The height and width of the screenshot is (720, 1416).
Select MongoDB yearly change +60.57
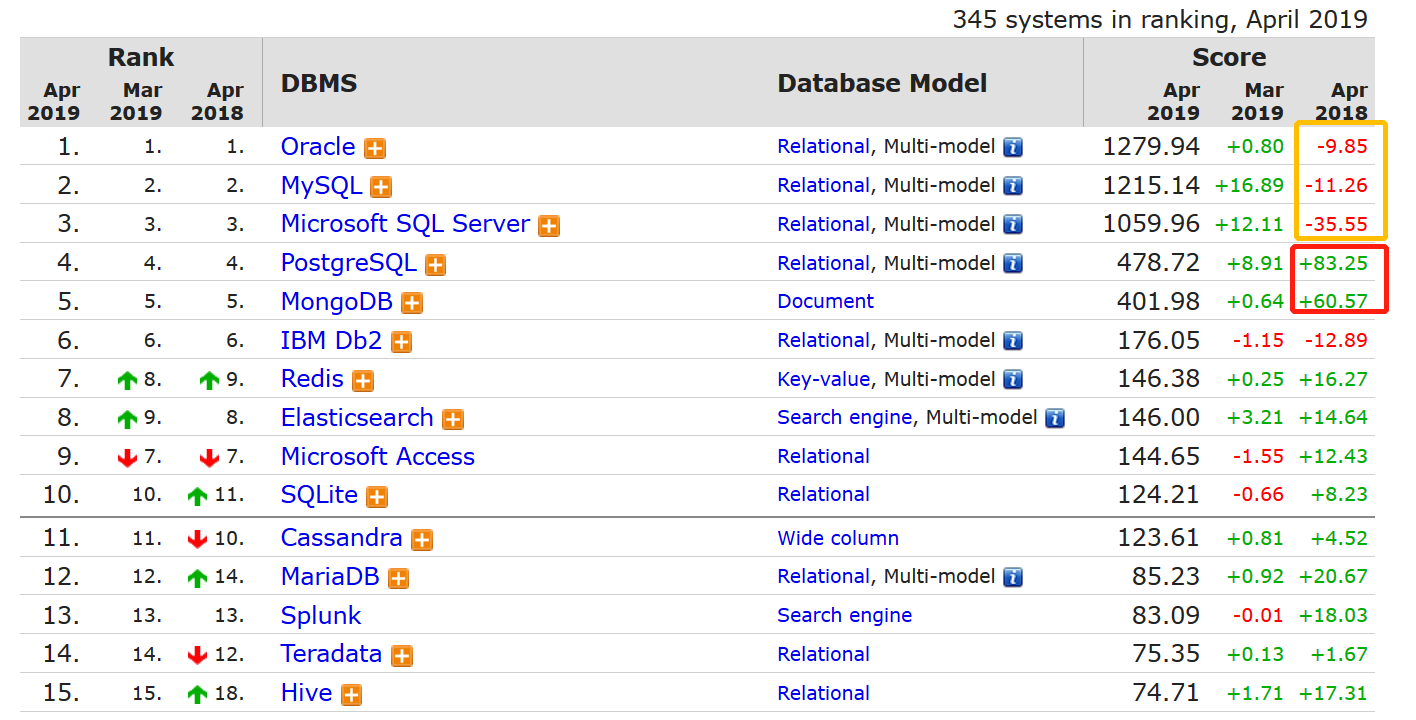pos(1334,302)
